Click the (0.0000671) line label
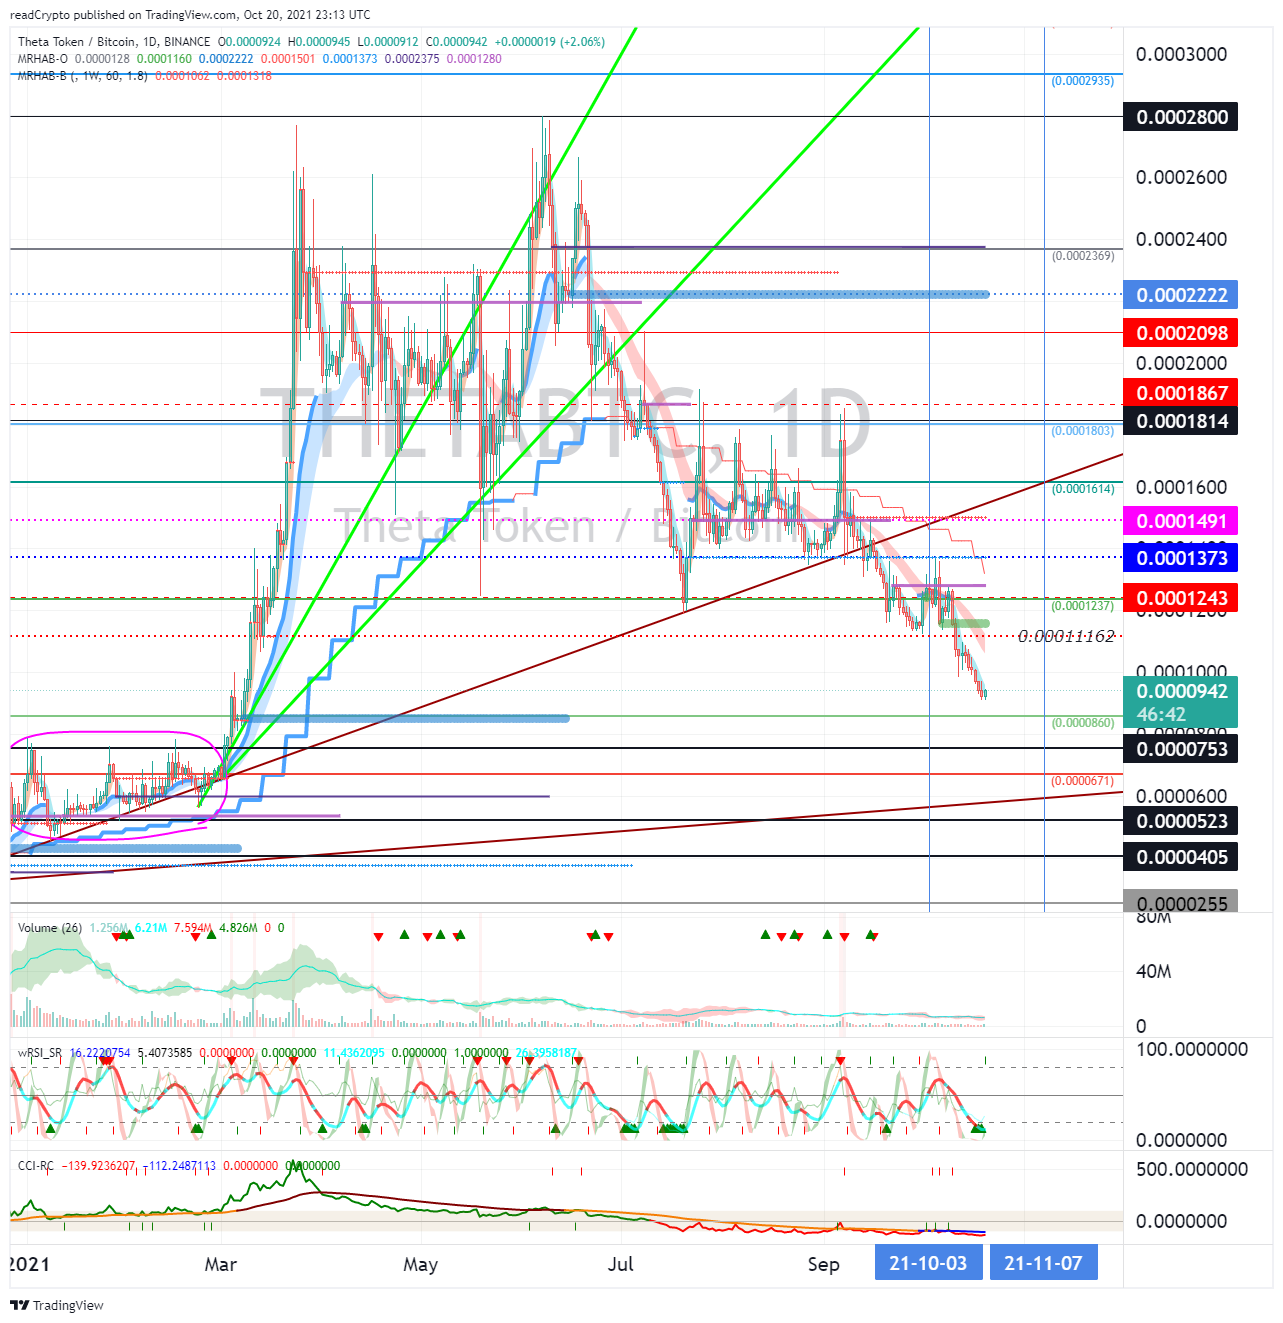Screen dimensions: 1283x1323 [1082, 781]
